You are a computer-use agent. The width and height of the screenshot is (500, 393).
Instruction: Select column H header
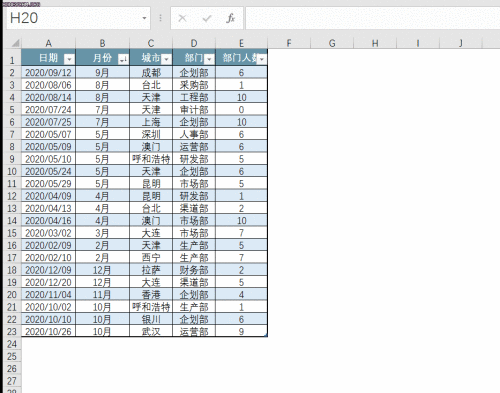pos(375,43)
